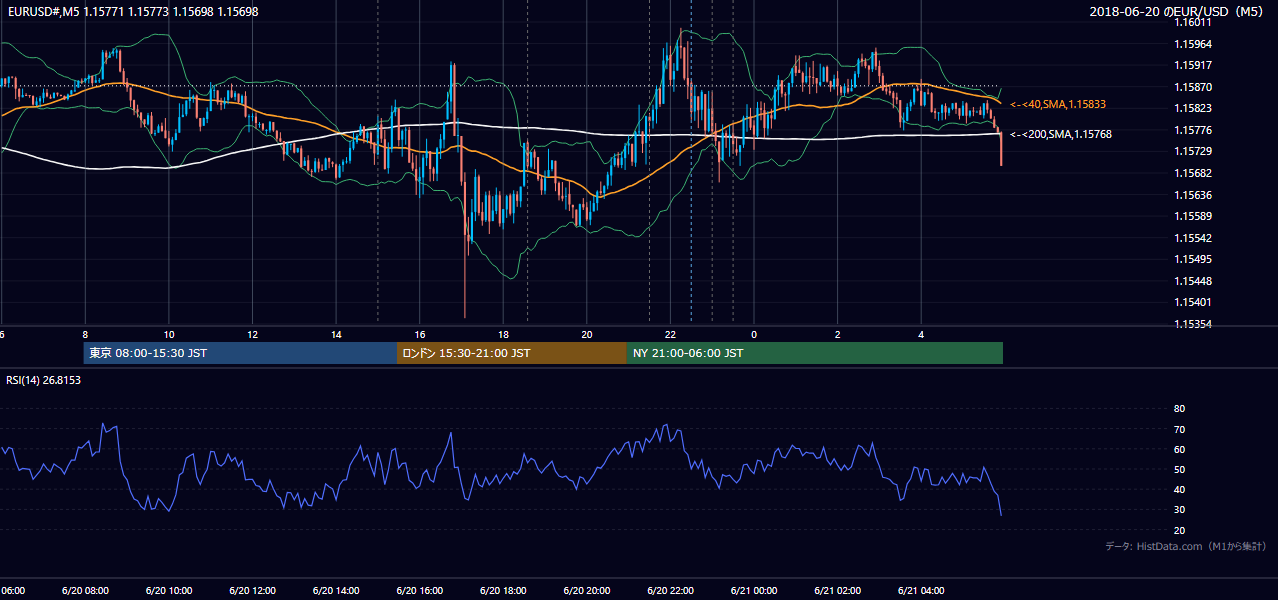
Task: Click the 6/20 20:00 date axis label
Action: point(586,591)
